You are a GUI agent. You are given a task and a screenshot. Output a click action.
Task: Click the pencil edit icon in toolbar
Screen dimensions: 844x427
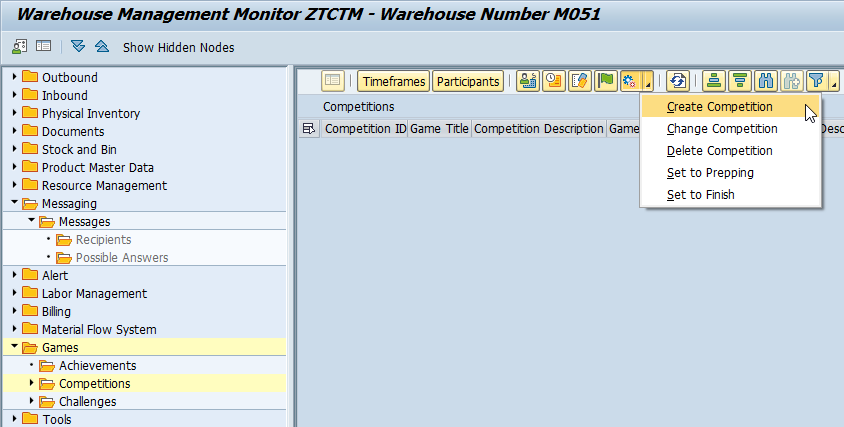coord(580,82)
